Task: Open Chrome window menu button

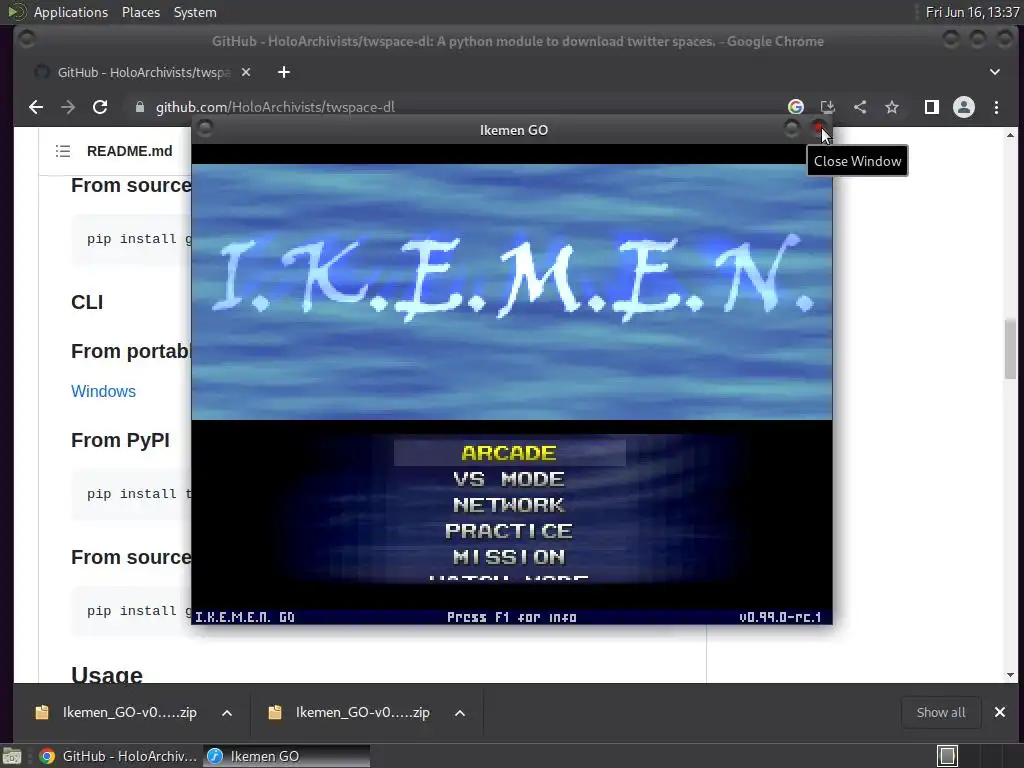Action: pos(27,39)
